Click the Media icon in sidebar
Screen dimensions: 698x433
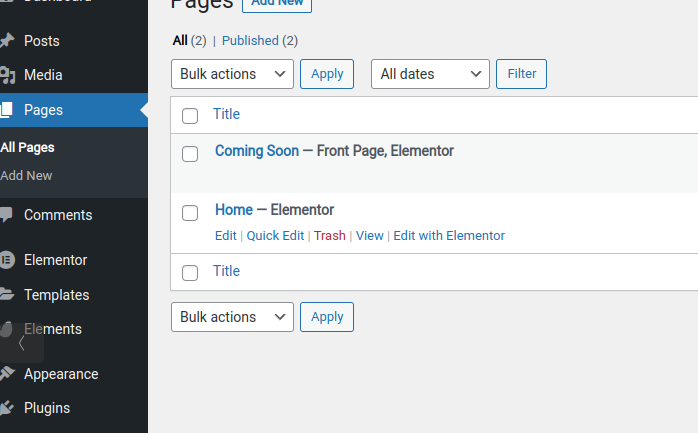tap(7, 75)
